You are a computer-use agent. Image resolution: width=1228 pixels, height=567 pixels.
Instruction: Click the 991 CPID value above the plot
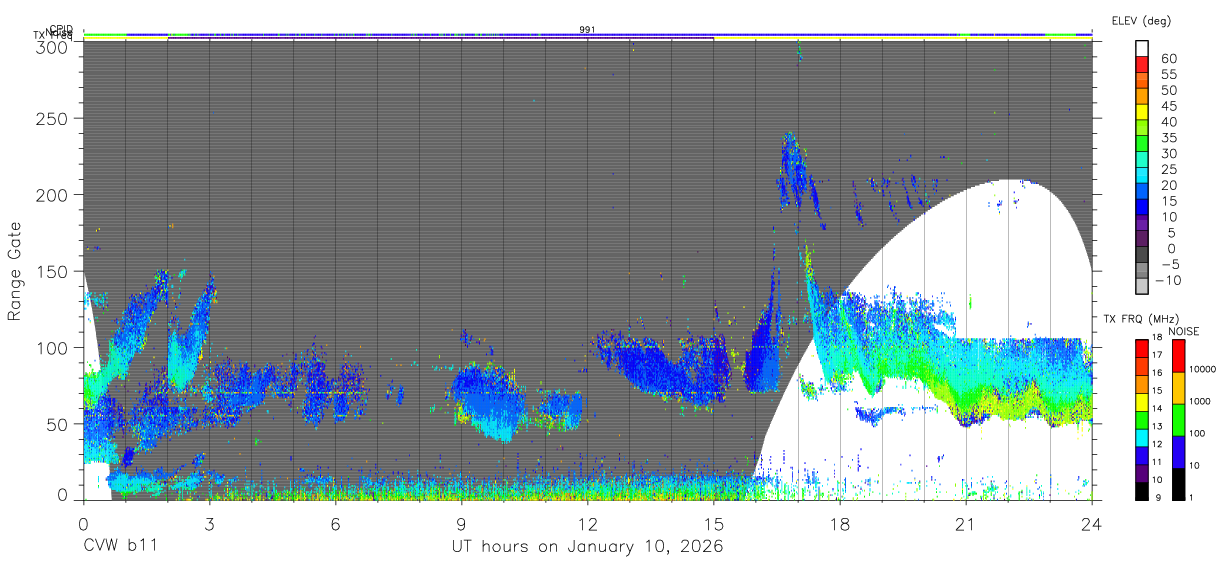(587, 29)
